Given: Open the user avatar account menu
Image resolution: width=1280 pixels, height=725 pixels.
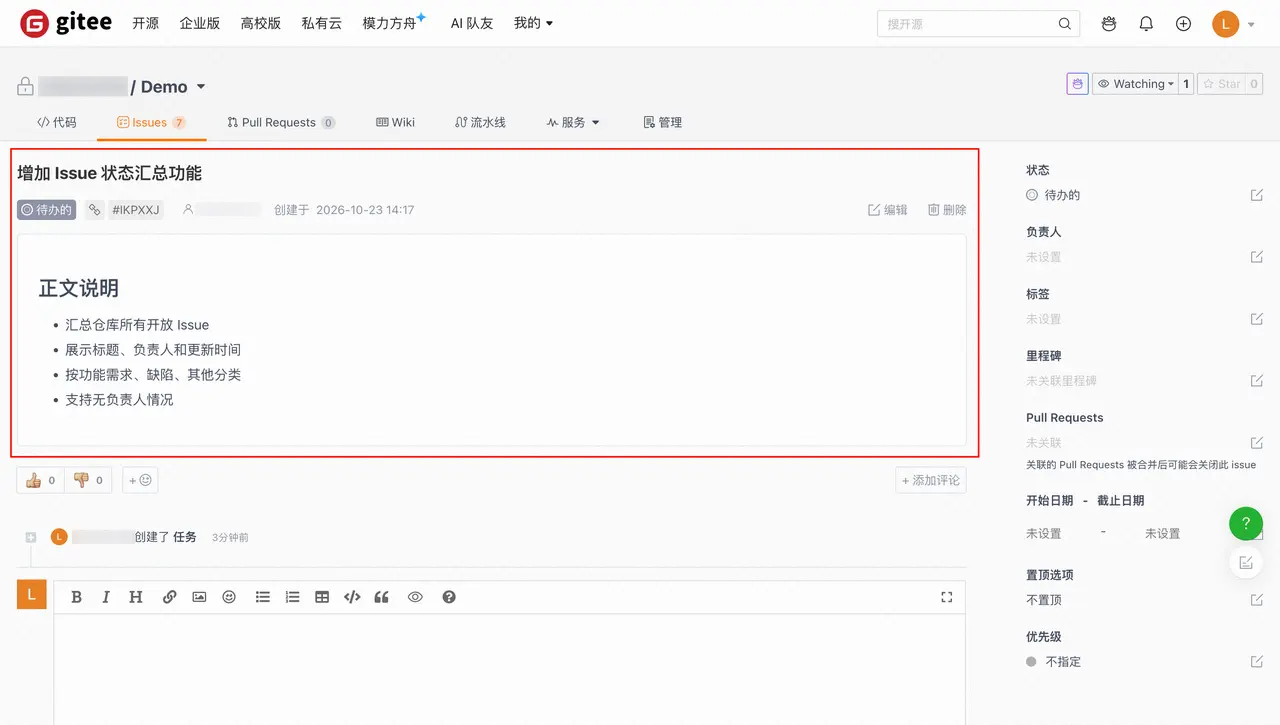Looking at the screenshot, I should [1233, 24].
